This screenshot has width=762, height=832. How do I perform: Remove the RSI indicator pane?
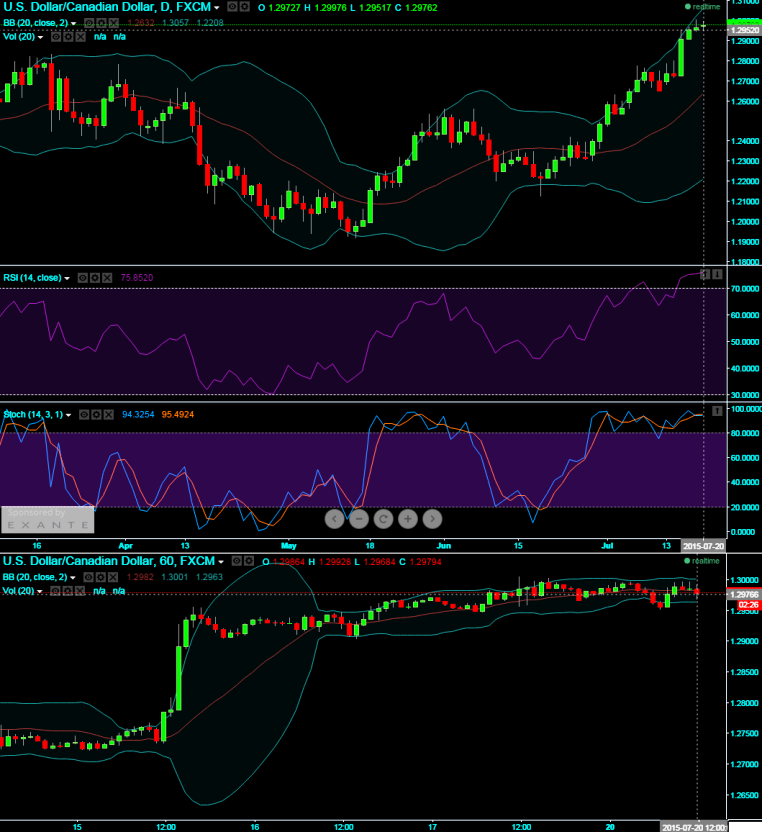(x=107, y=278)
